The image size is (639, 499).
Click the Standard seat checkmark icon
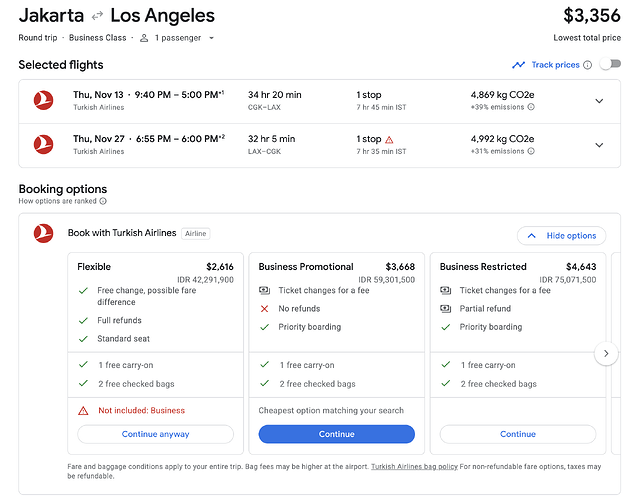[x=83, y=339]
